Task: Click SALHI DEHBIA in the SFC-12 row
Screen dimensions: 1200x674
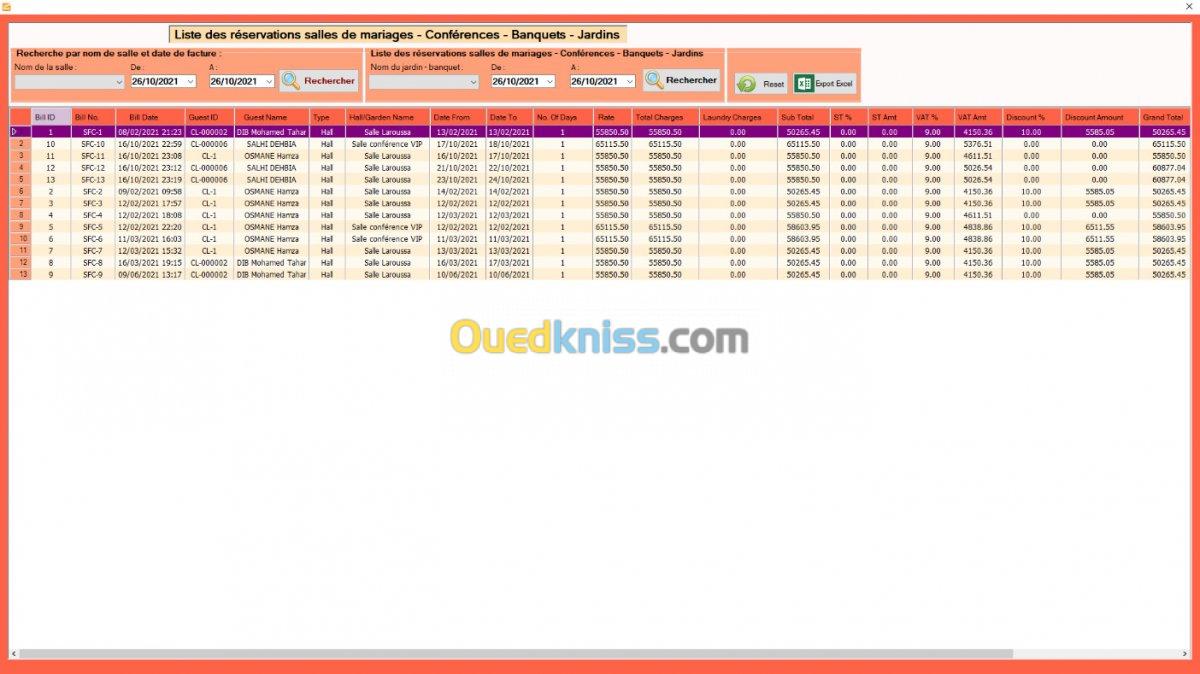Action: point(272,168)
